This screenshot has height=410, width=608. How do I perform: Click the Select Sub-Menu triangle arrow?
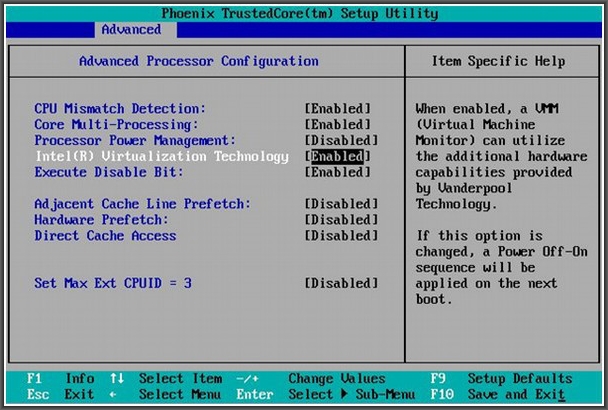click(x=344, y=394)
